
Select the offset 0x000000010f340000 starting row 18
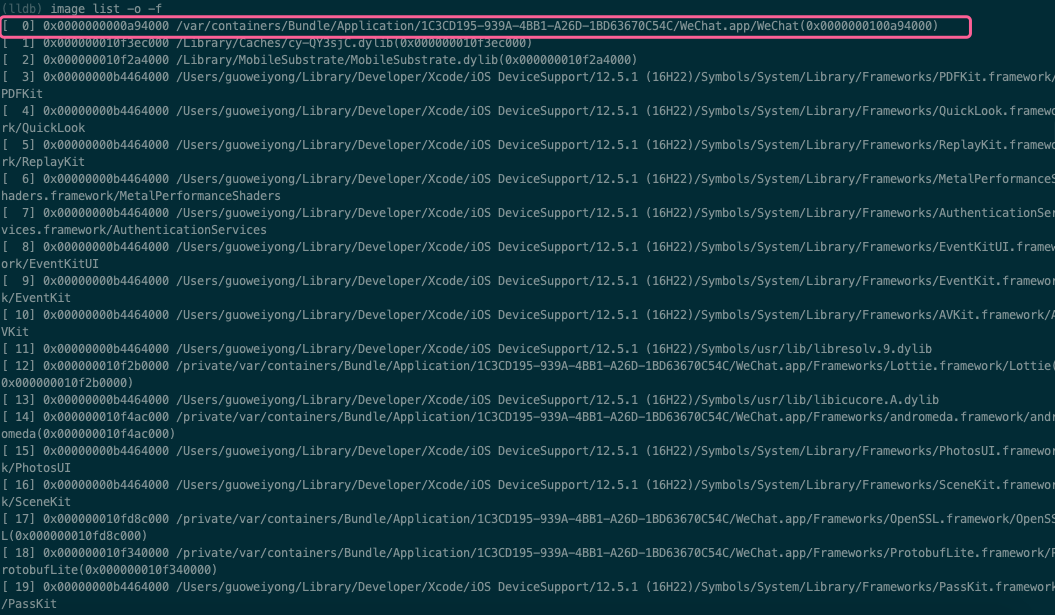106,553
